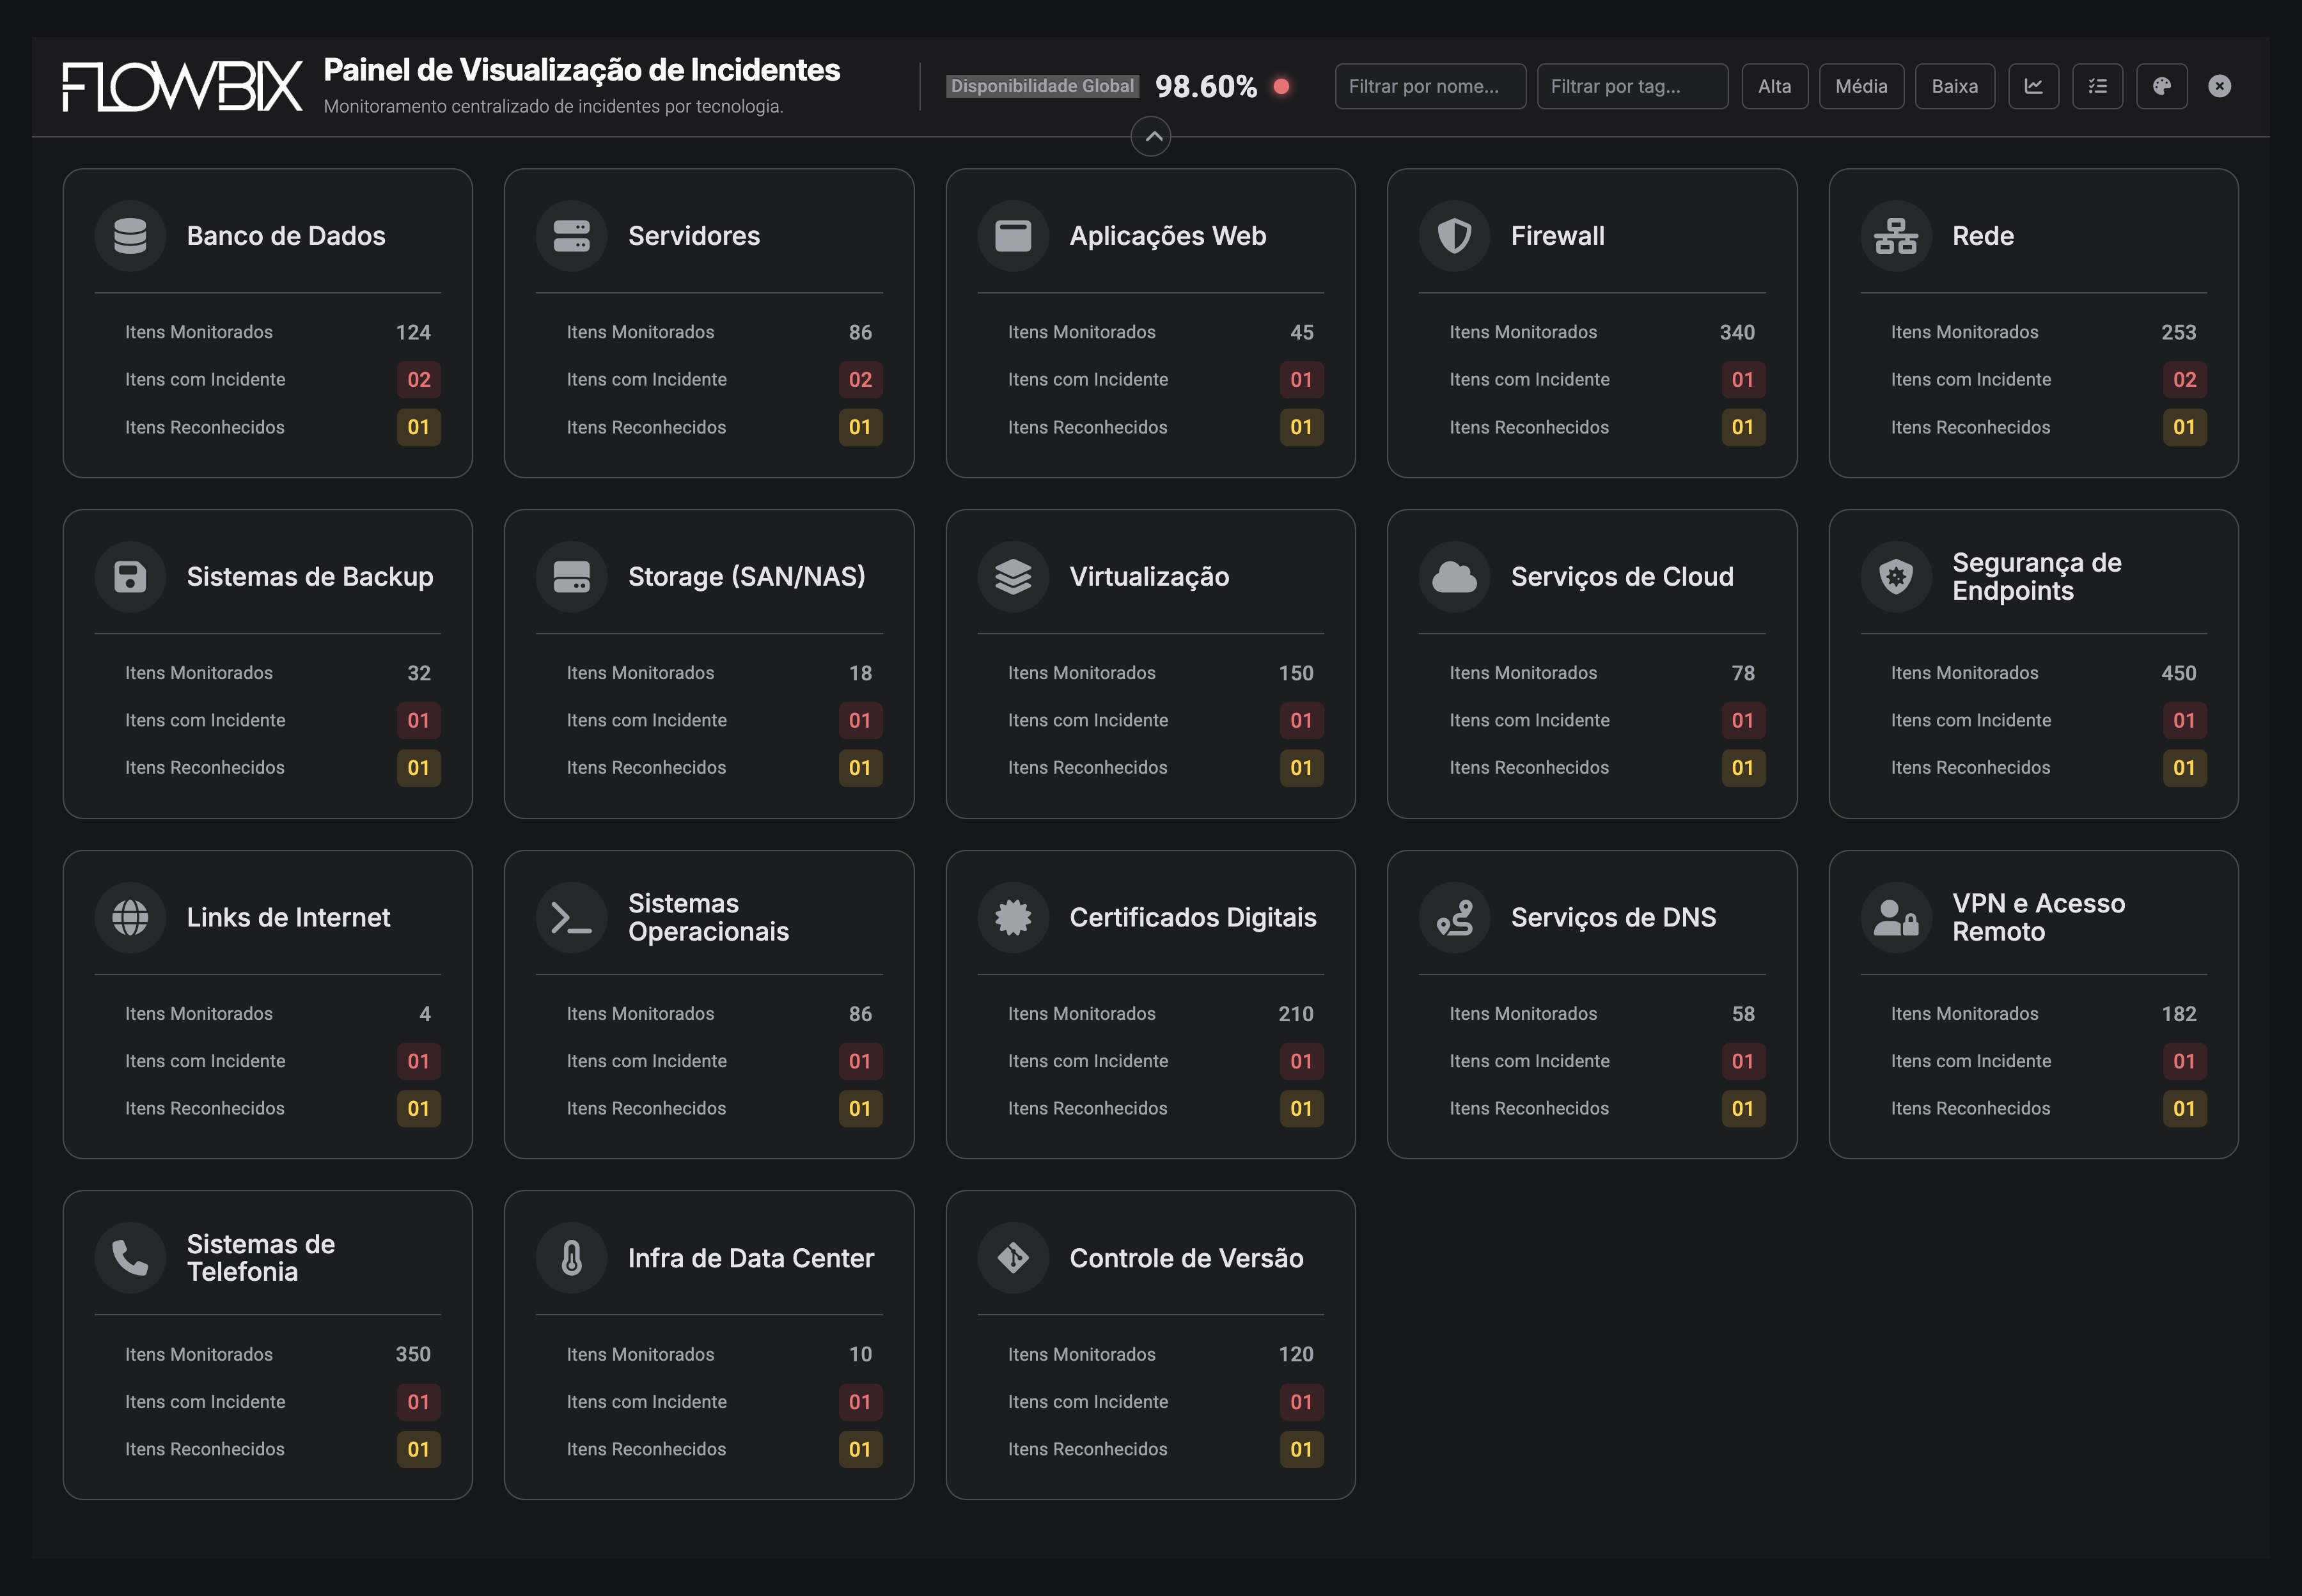Click the Infra de Data Center thermometer icon
2302x1596 pixels.
pos(572,1258)
